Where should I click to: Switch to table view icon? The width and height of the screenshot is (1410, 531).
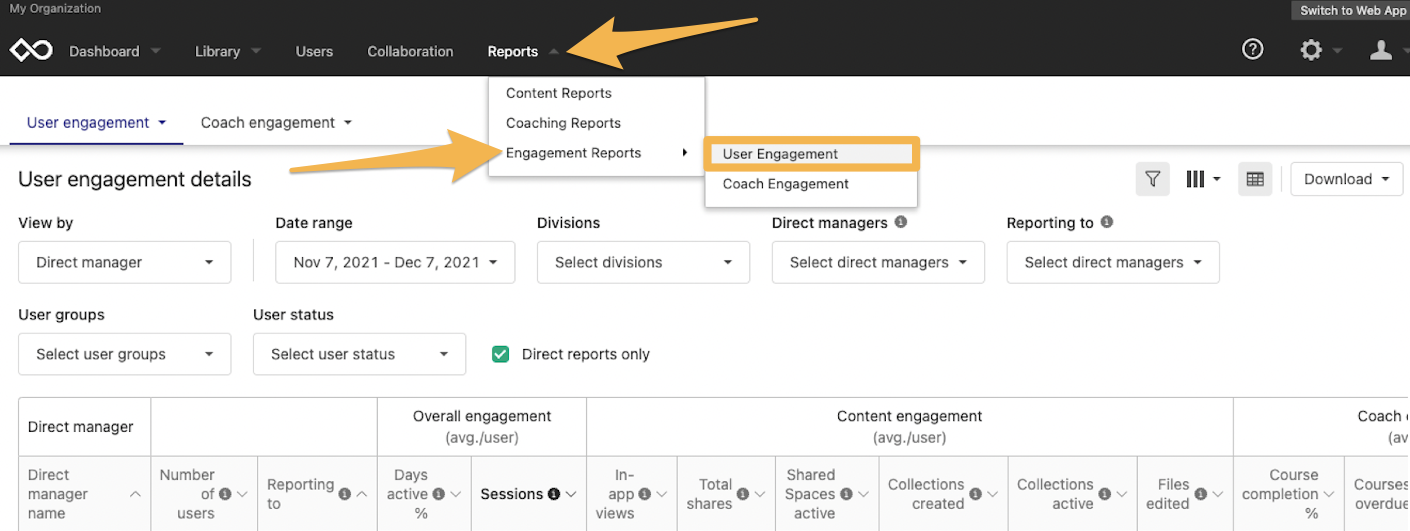[x=1255, y=179]
